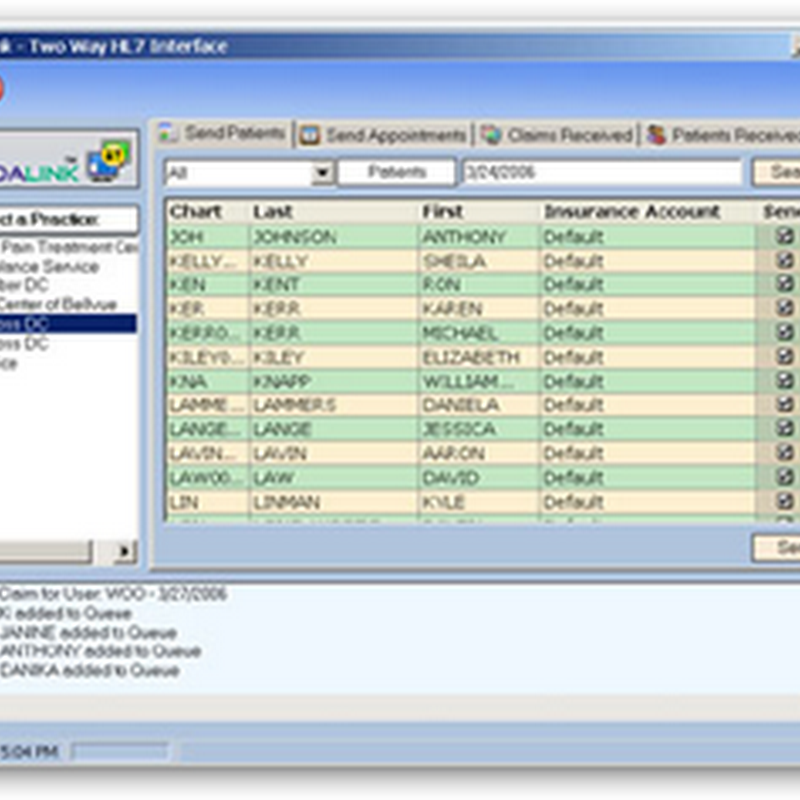Click the status bar progress bar

[x=120, y=752]
